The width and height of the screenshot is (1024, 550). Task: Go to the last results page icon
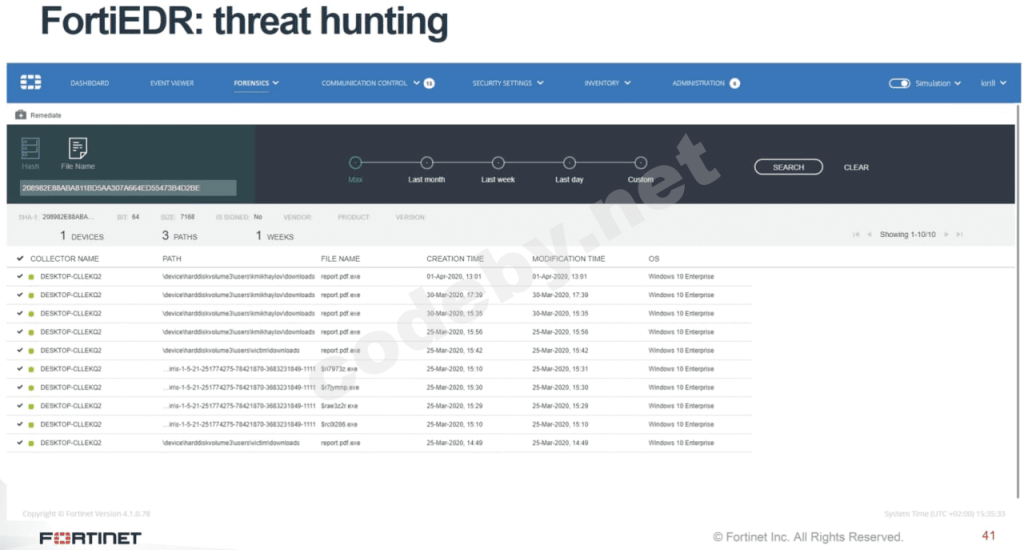tap(959, 235)
